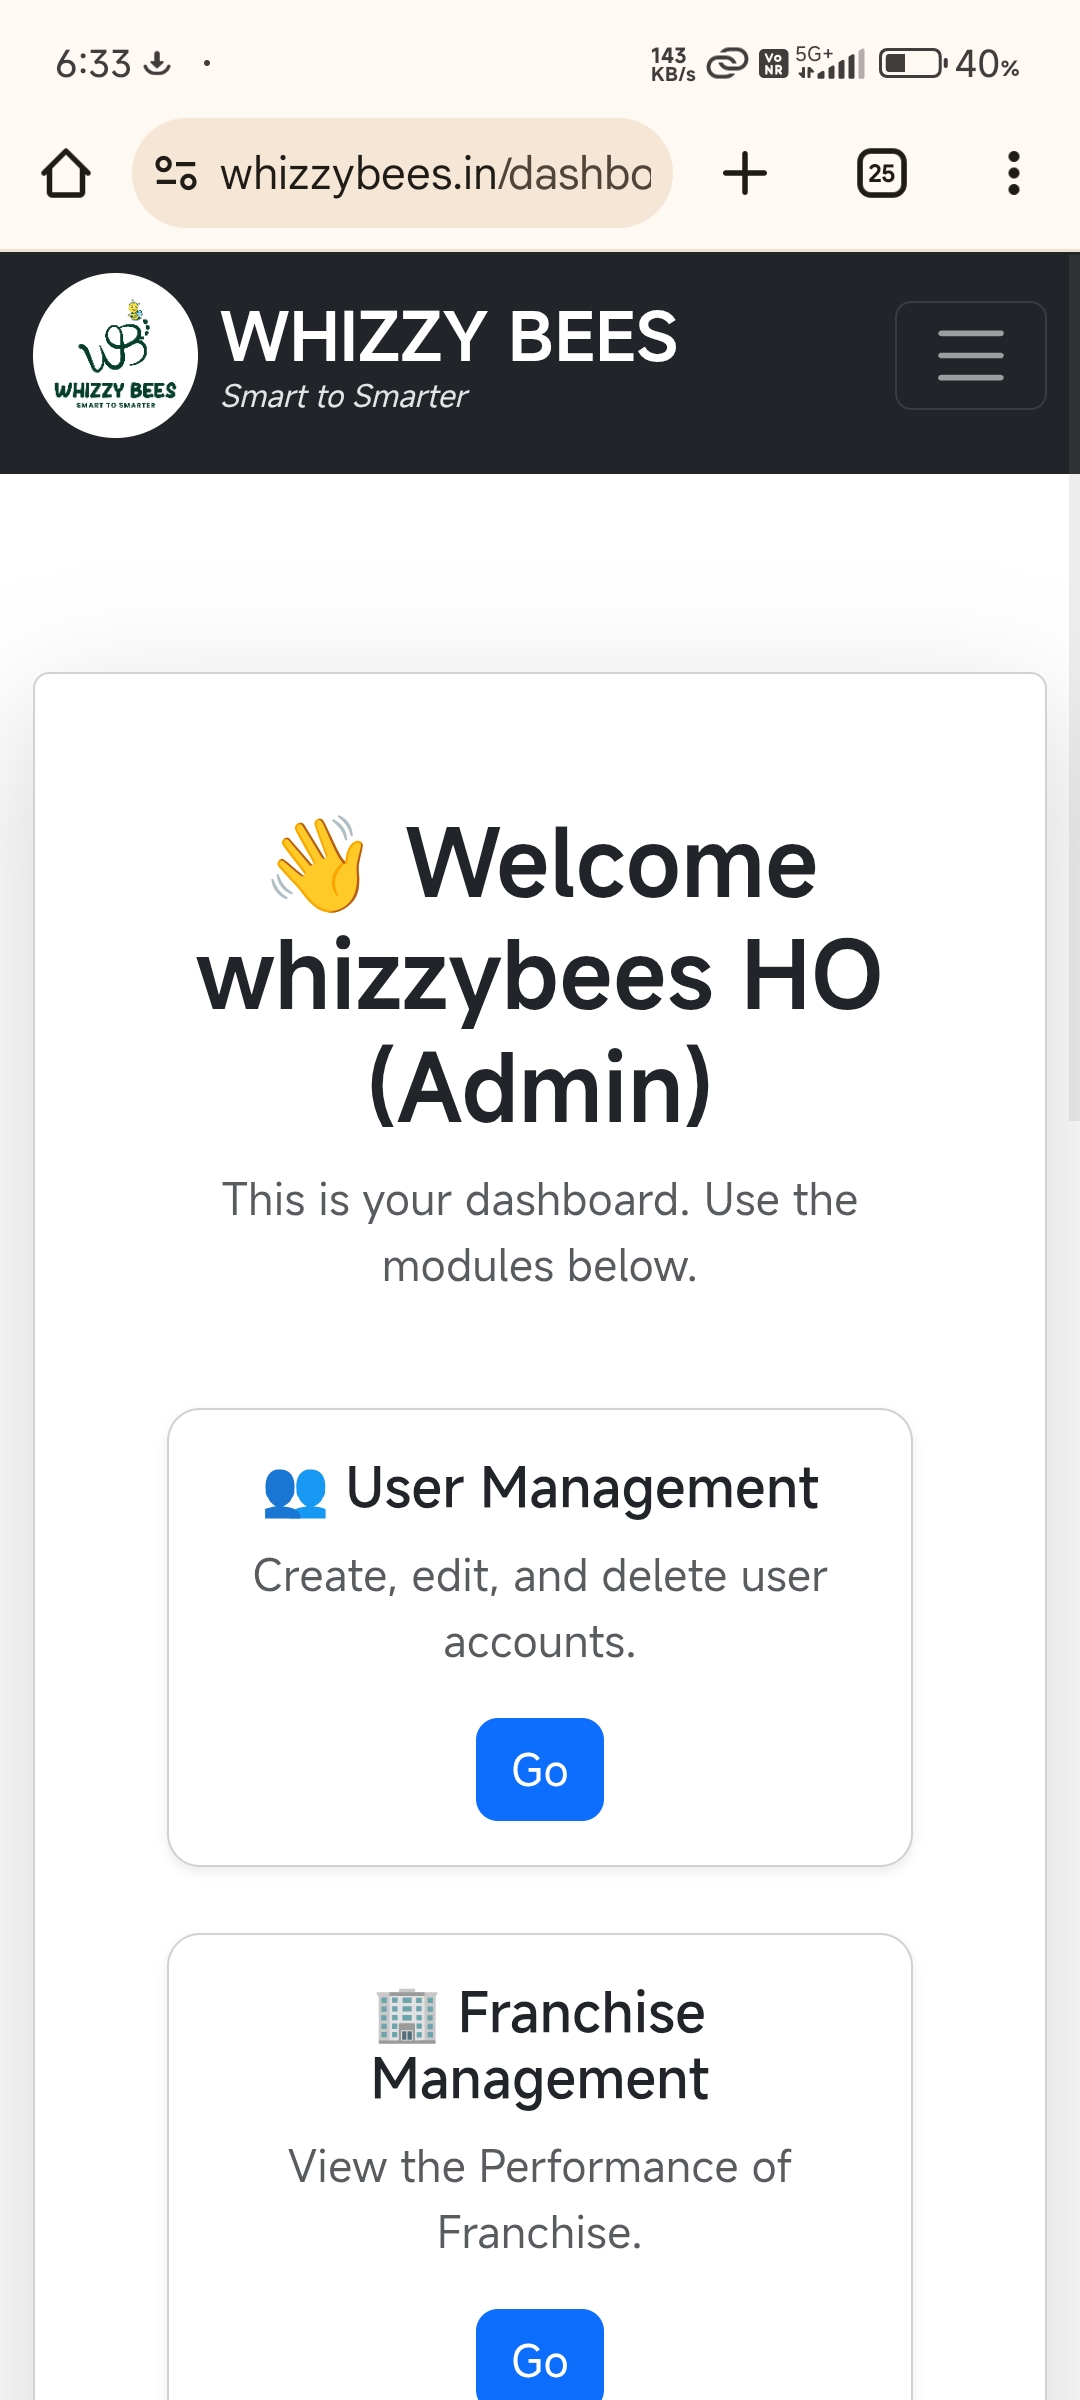Click the WHIZZY BEES brand title
1080x2400 pixels.
tap(449, 336)
